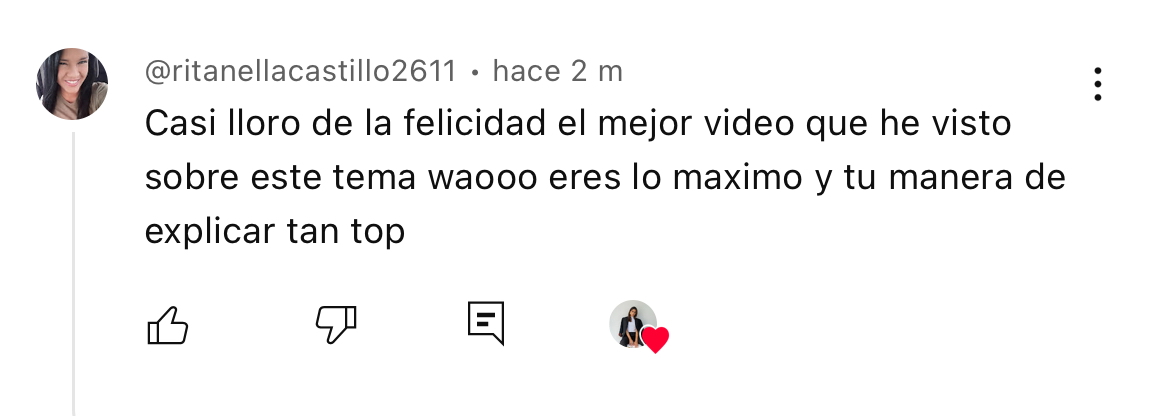Click the dot separator after username
The width and height of the screenshot is (1170, 416).
coord(475,73)
